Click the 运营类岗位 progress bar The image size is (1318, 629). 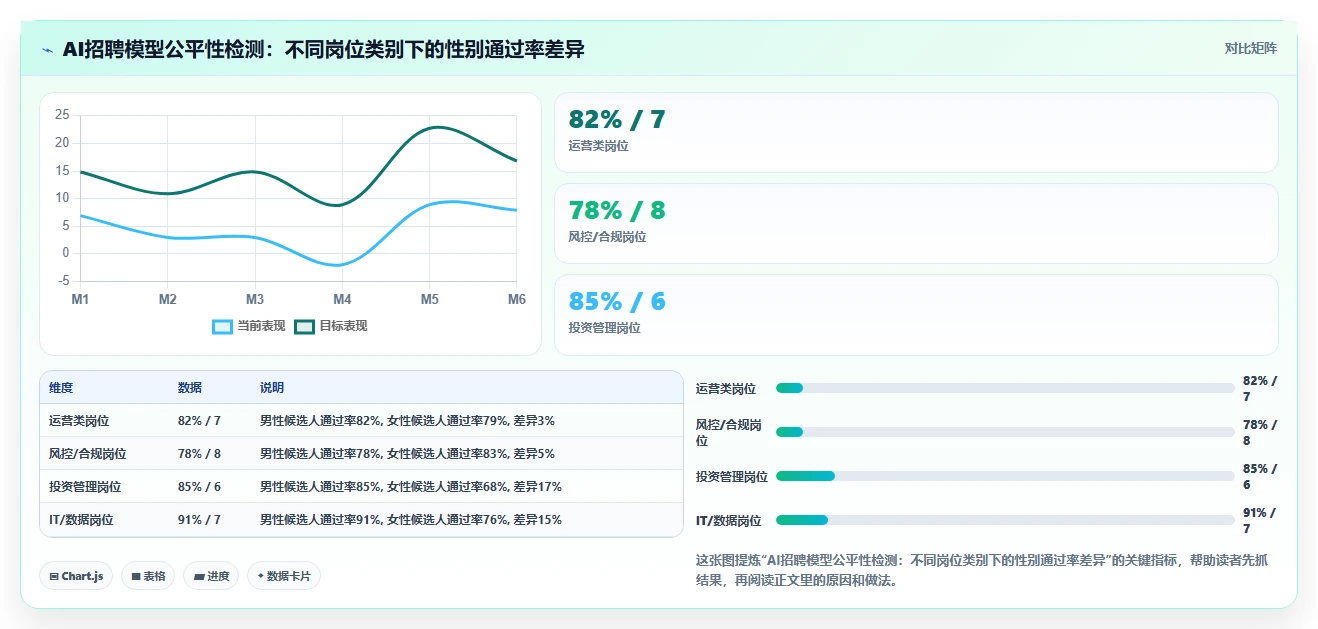[1005, 388]
